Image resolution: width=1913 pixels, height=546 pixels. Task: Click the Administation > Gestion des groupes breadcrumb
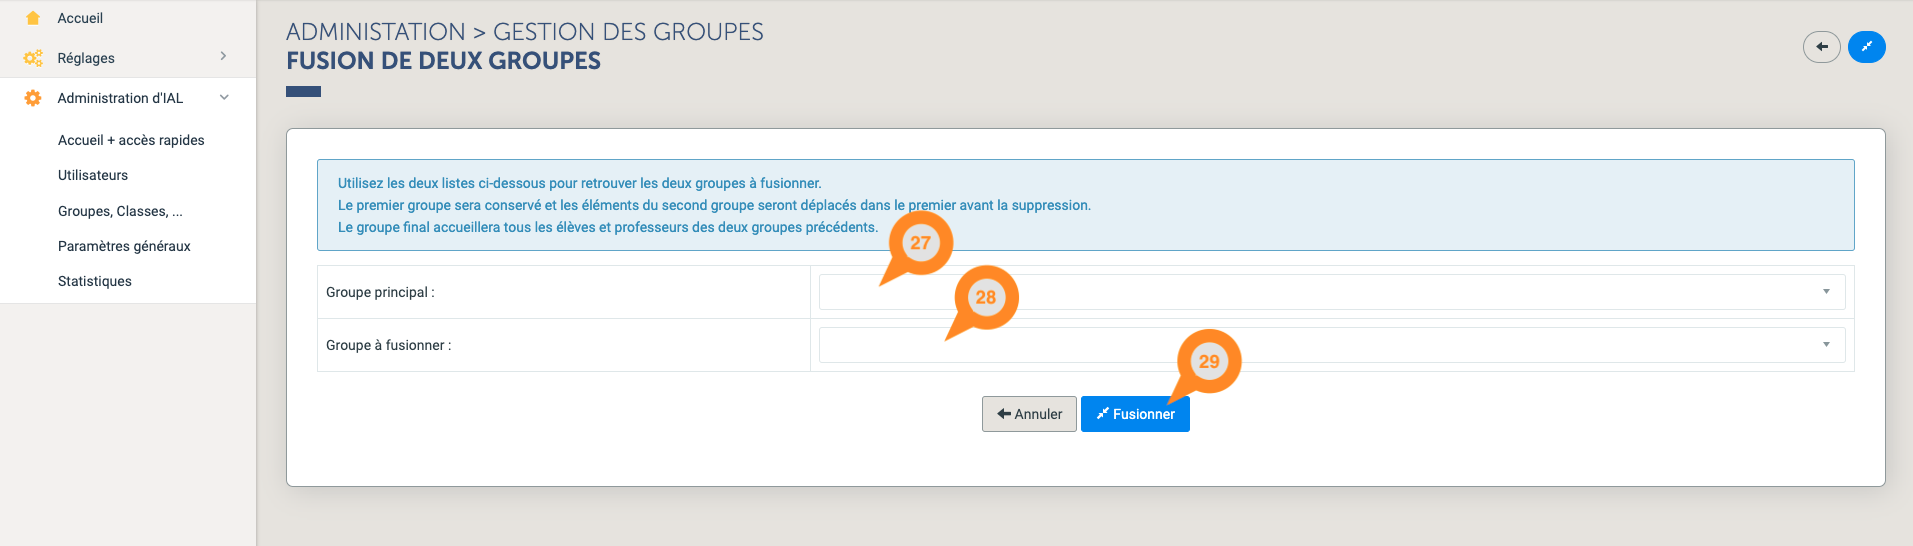click(x=525, y=32)
